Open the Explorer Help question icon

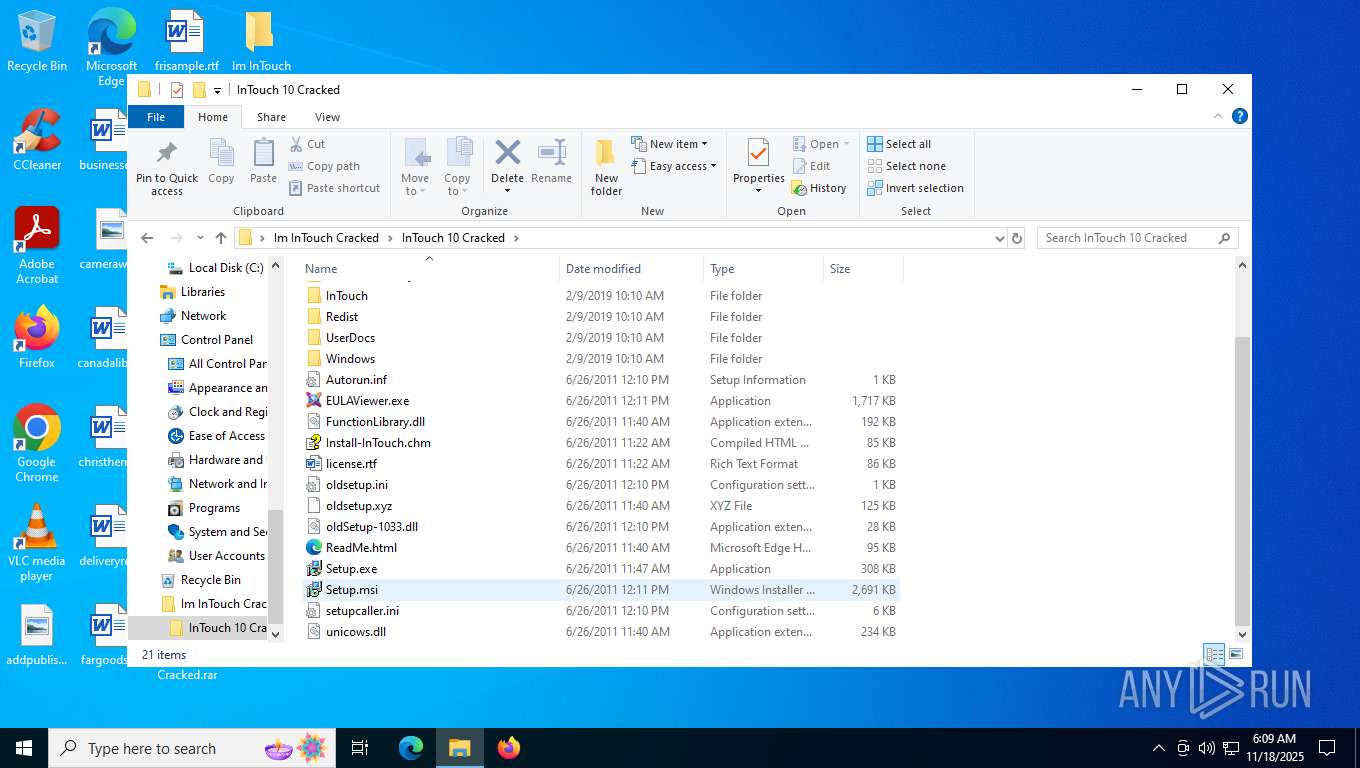(x=1240, y=117)
